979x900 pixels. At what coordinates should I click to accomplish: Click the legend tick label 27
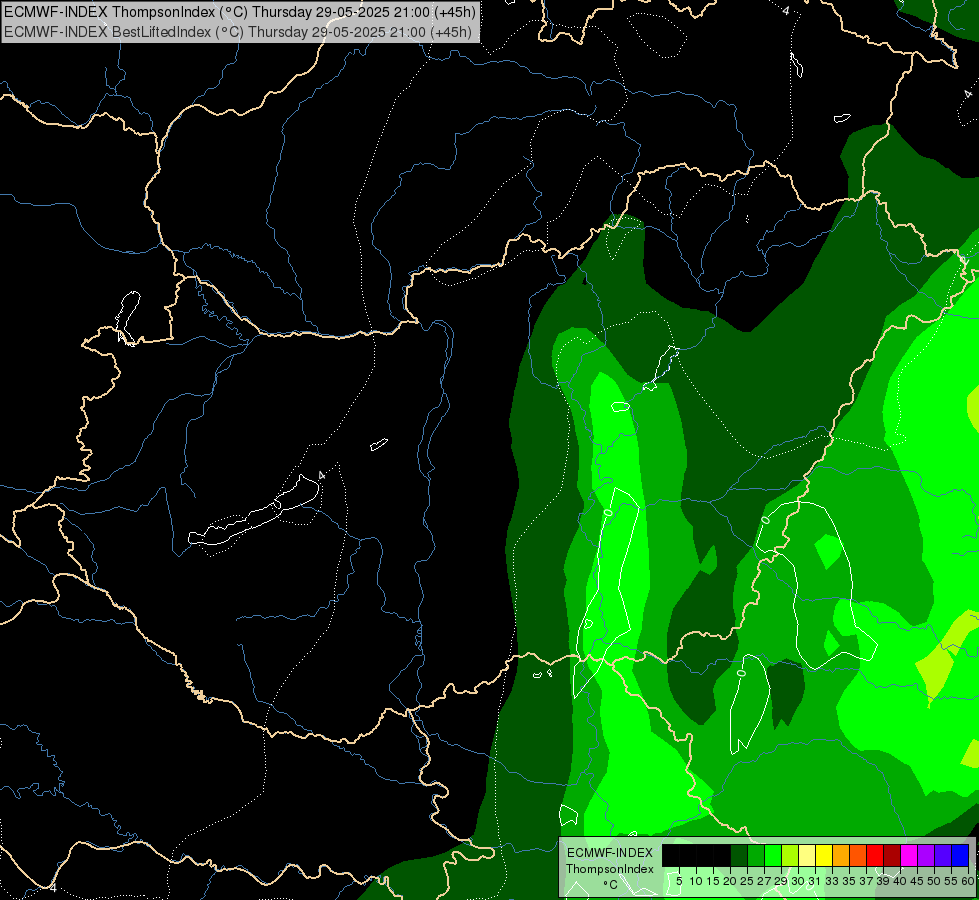click(764, 881)
